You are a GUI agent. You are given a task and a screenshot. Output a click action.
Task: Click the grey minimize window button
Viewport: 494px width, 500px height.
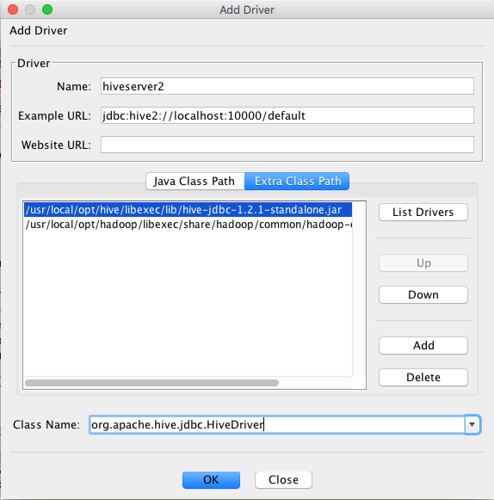(x=30, y=10)
